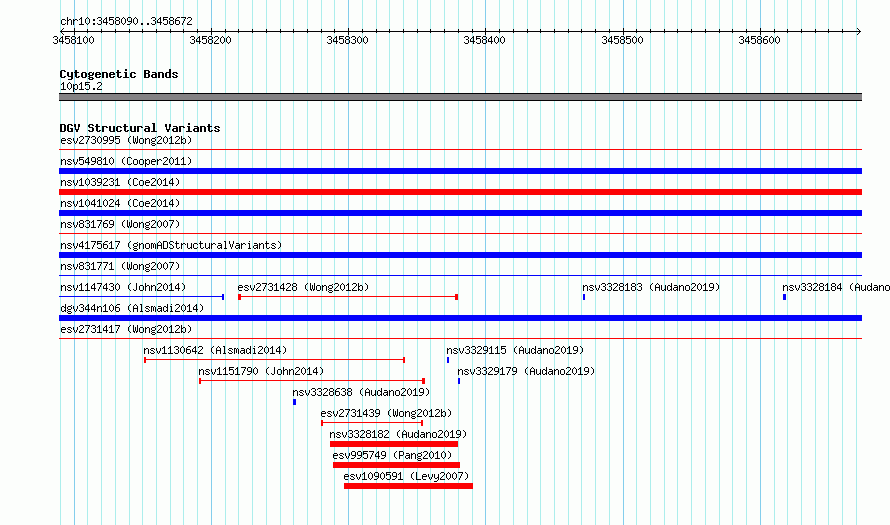Select the nsv1041024 blue bar
890x525 pixels.
point(460,213)
